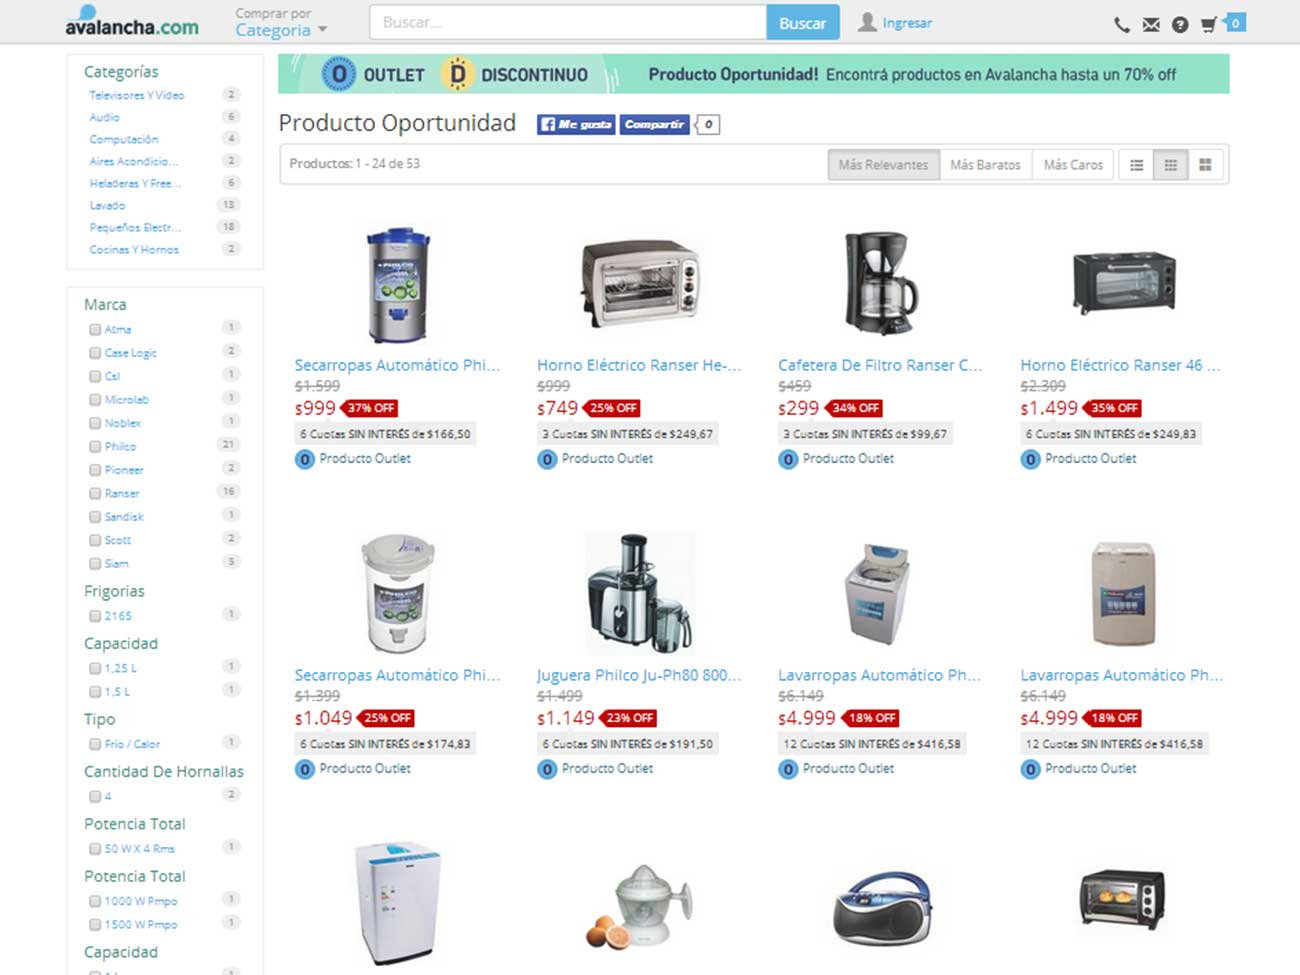Click the Facebook Me gusta button
The height and width of the screenshot is (975, 1300).
(576, 124)
